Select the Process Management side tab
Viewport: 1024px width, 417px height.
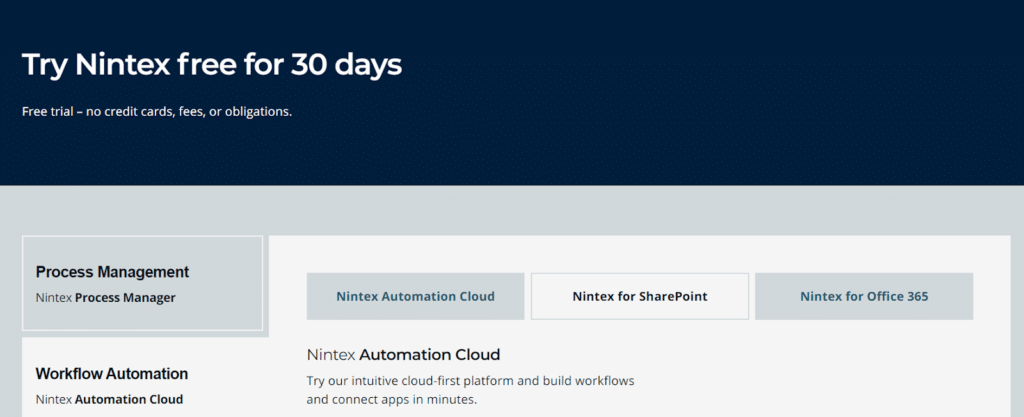click(142, 284)
